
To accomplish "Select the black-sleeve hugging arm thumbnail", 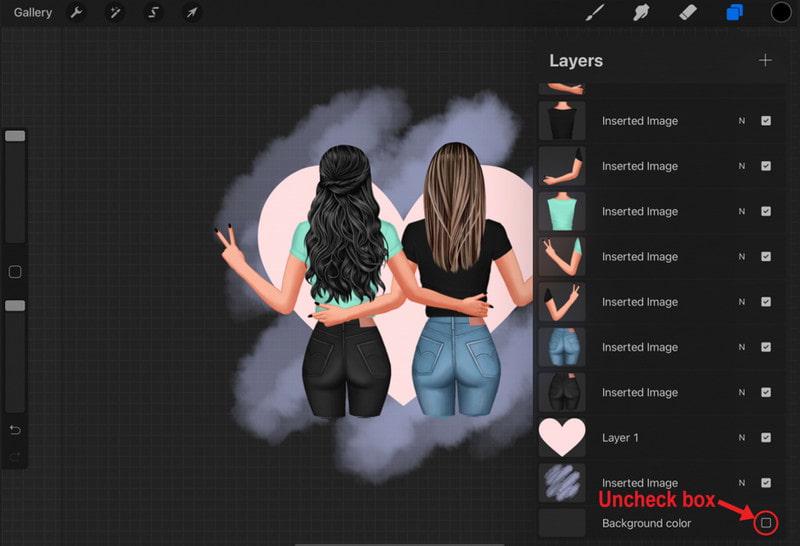I will coord(562,166).
